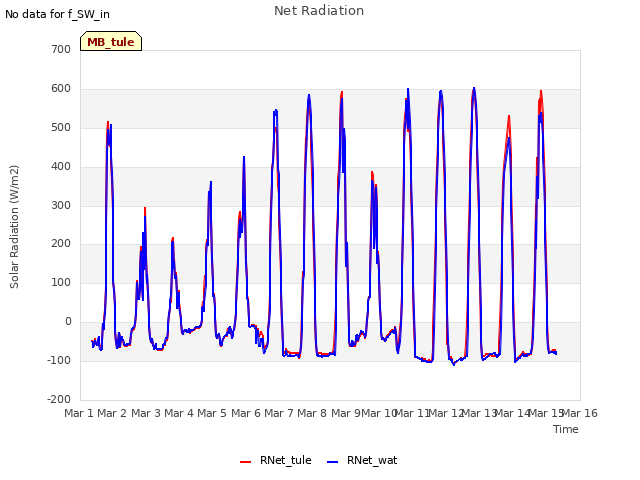Select the 200 y-axis tick label
Viewport: 640px width, 480px height.
tap(61, 244)
